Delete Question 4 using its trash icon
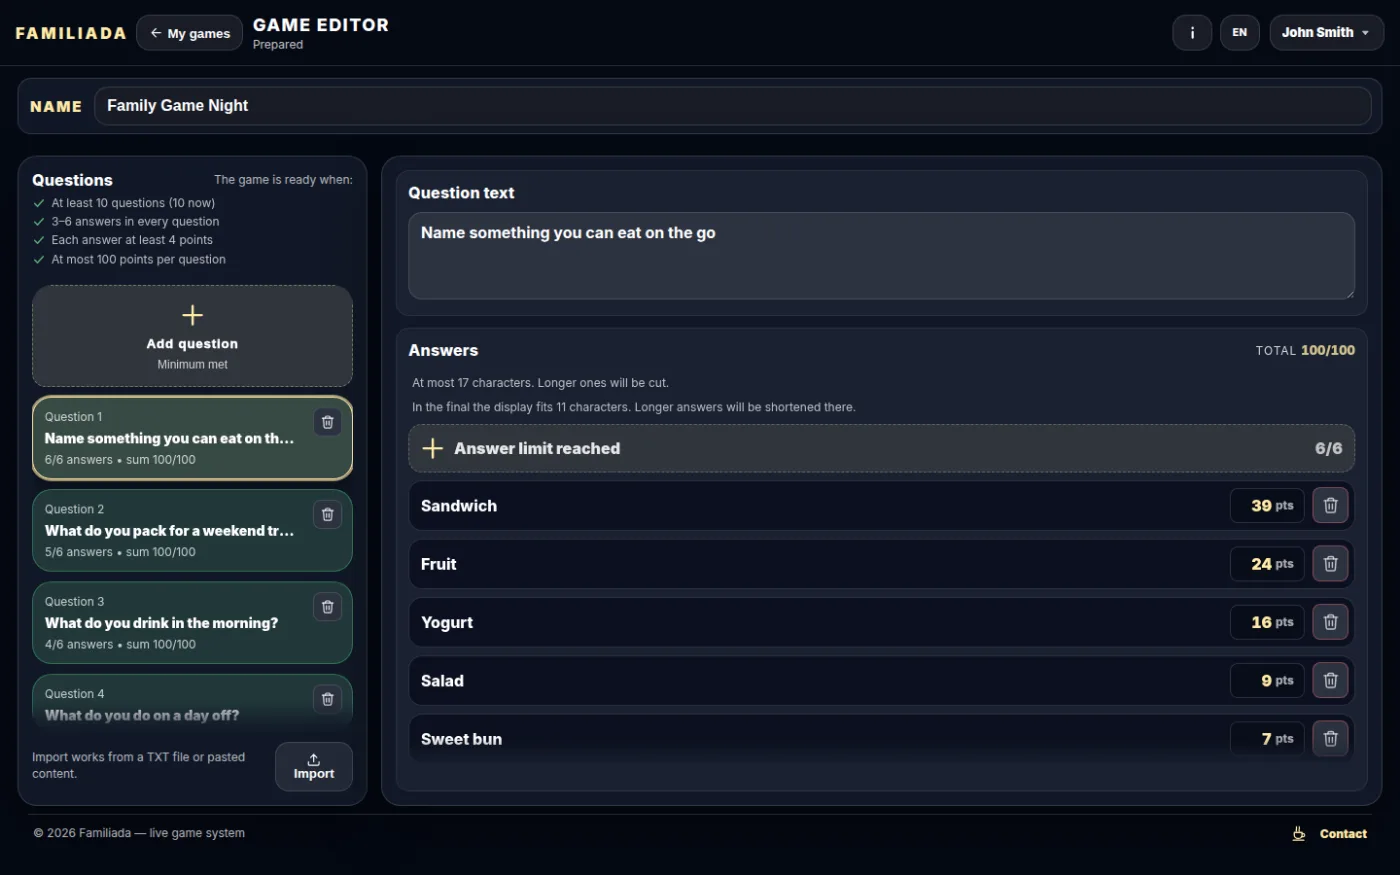 (327, 699)
